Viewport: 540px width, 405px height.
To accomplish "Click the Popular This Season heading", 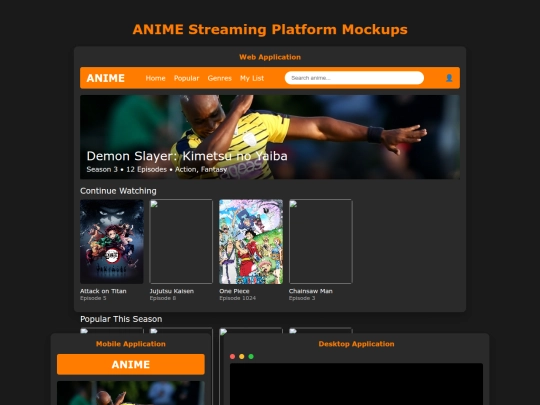I will click(121, 319).
